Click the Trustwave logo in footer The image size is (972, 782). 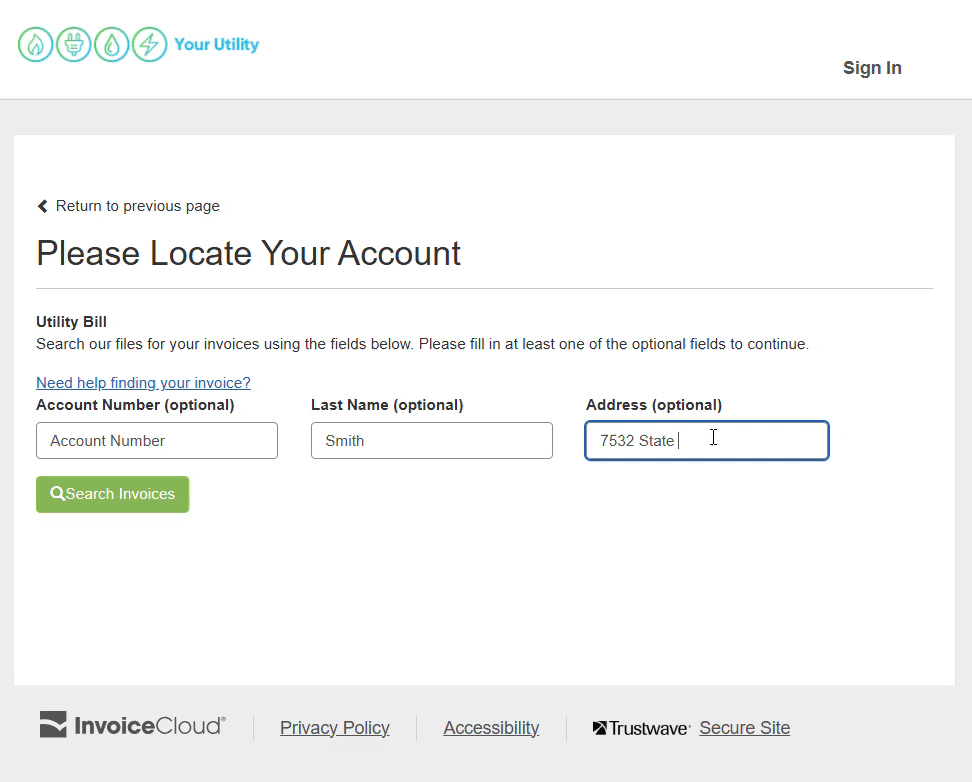pyautogui.click(x=641, y=729)
